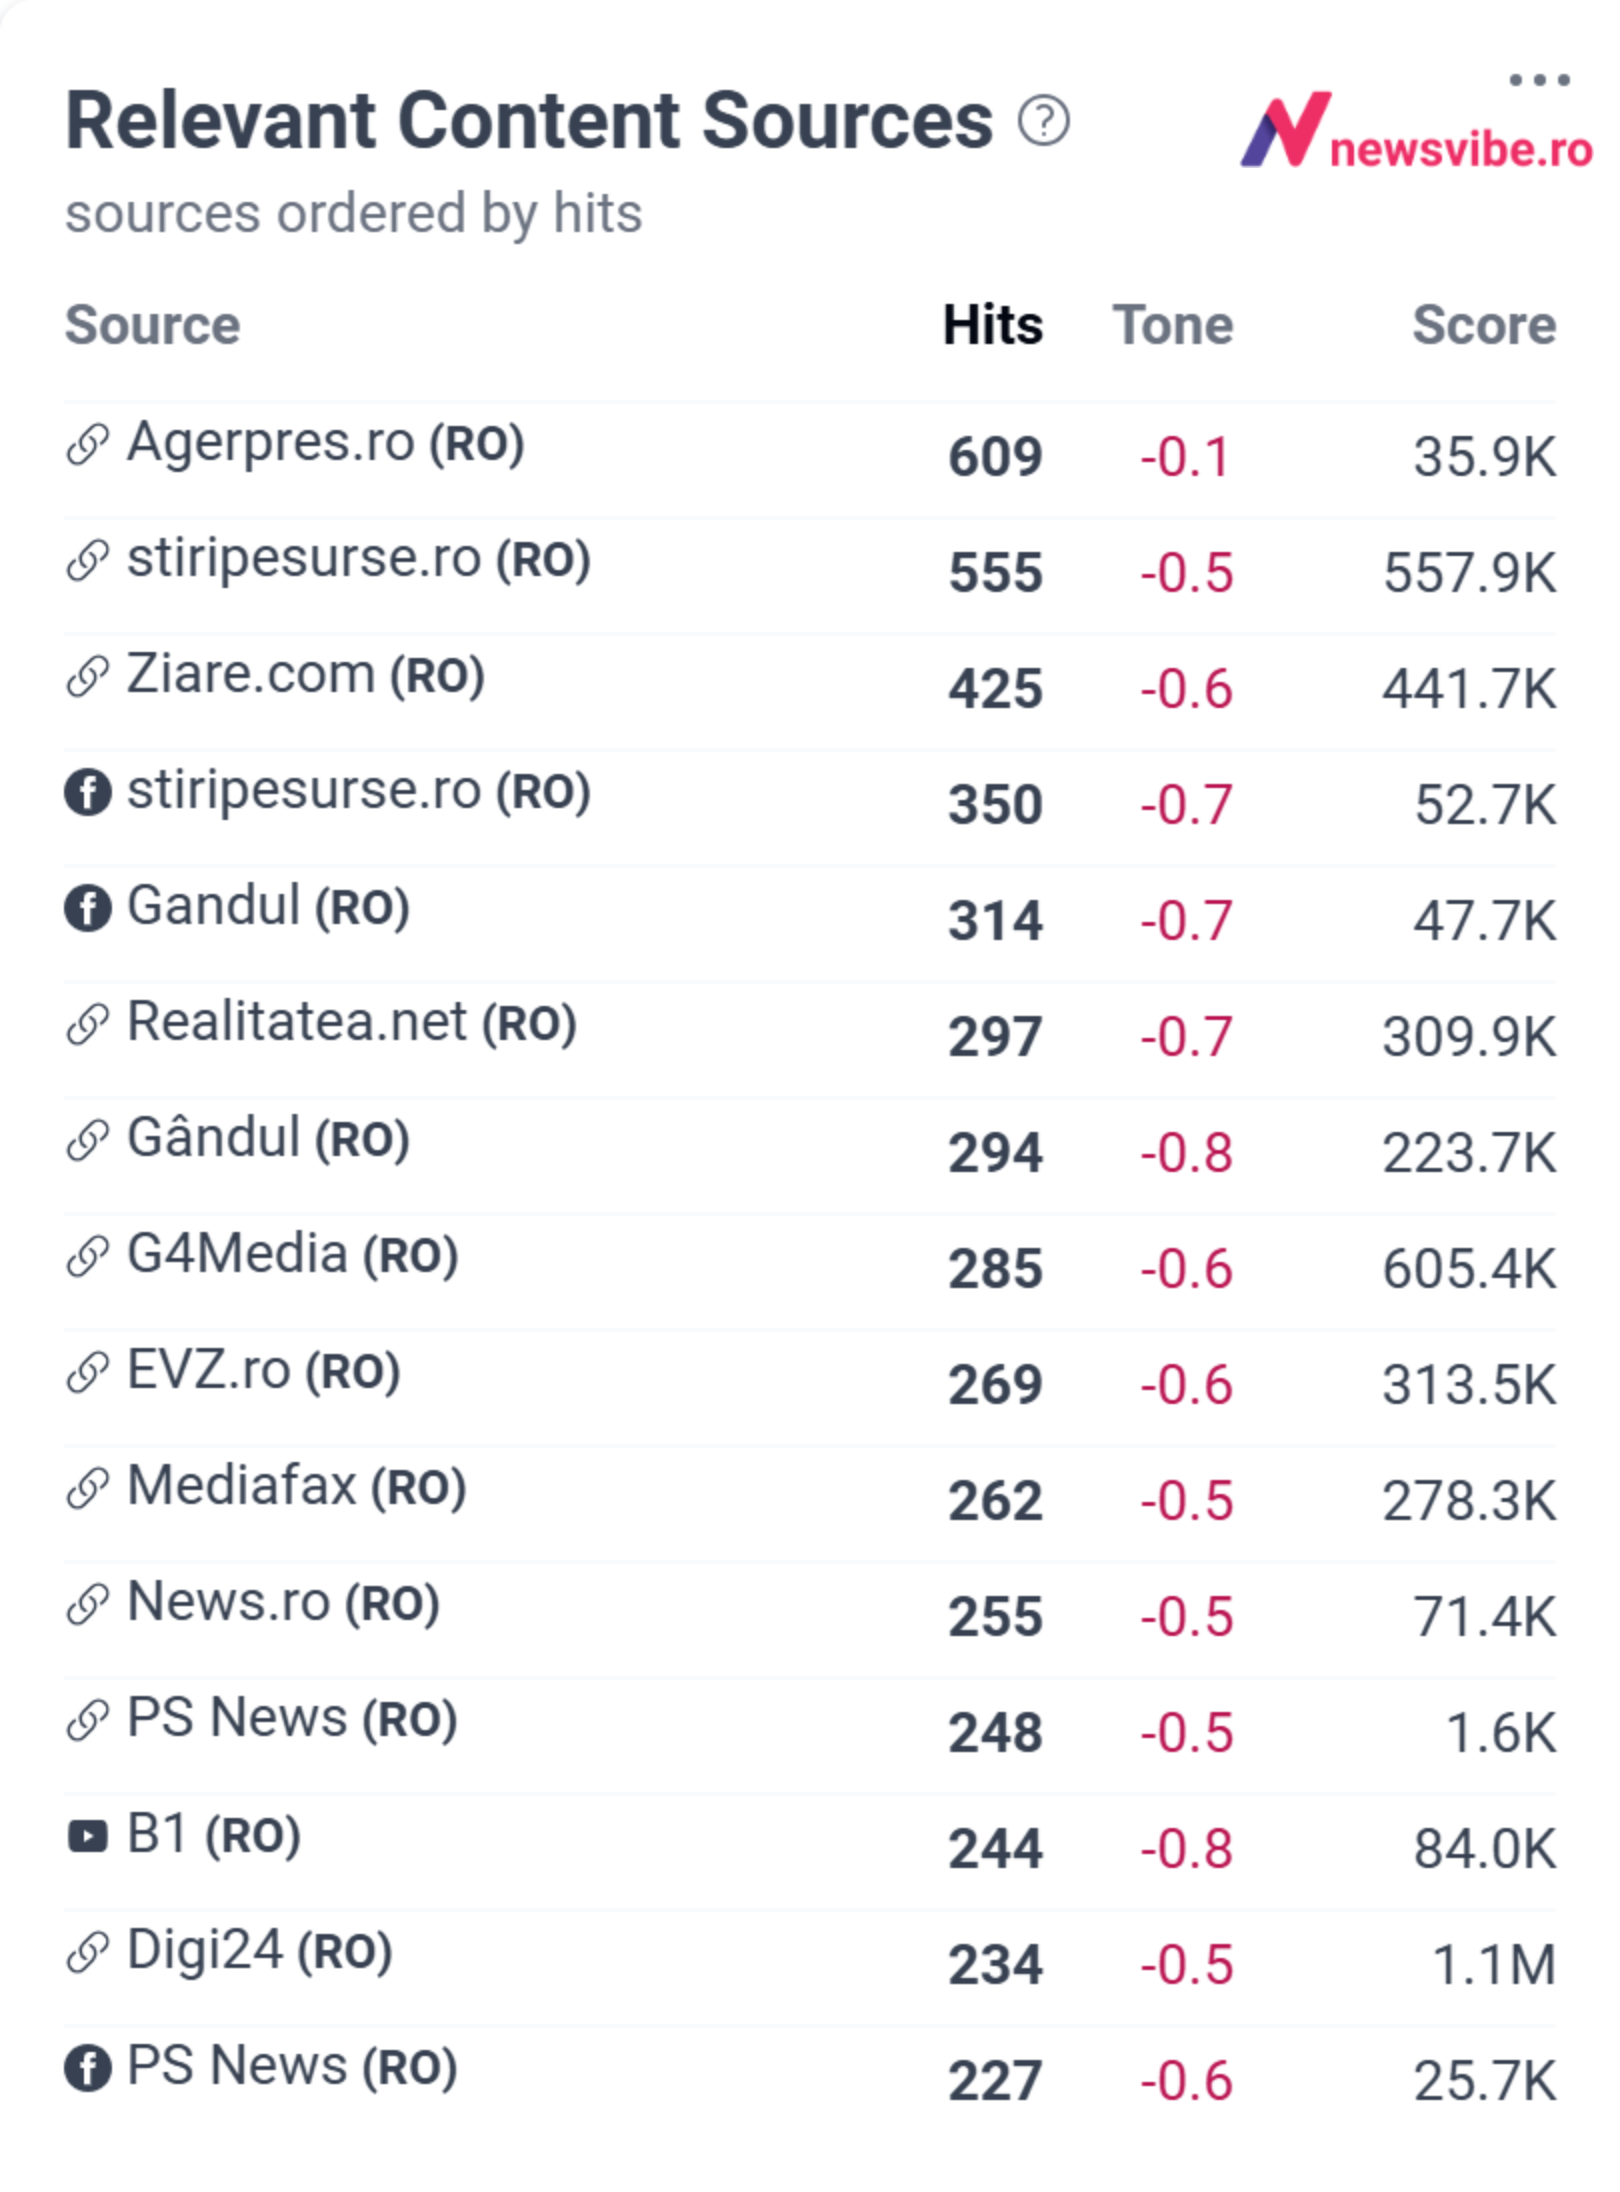Image resolution: width=1620 pixels, height=2192 pixels.
Task: Click Facebook icon next to PS News
Action: click(88, 2069)
